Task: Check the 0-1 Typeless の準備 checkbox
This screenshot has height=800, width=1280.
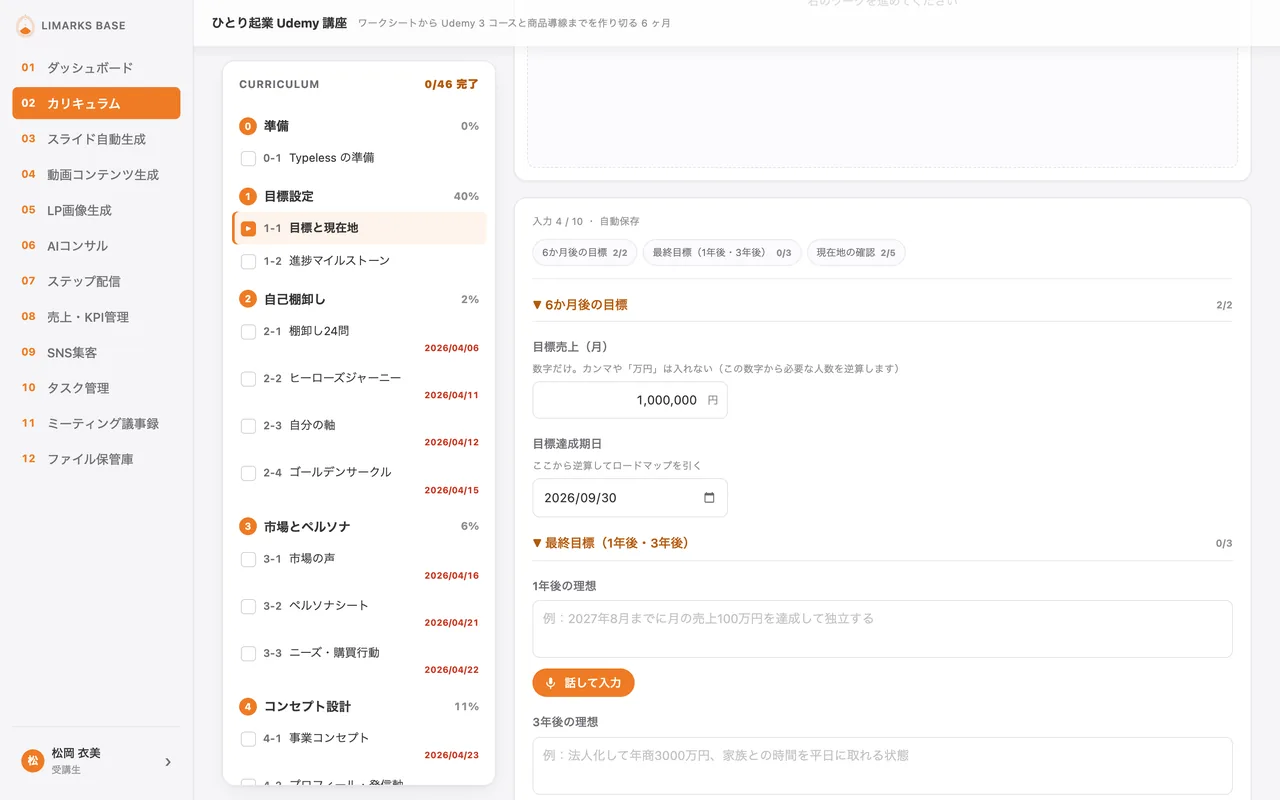Action: tap(248, 158)
